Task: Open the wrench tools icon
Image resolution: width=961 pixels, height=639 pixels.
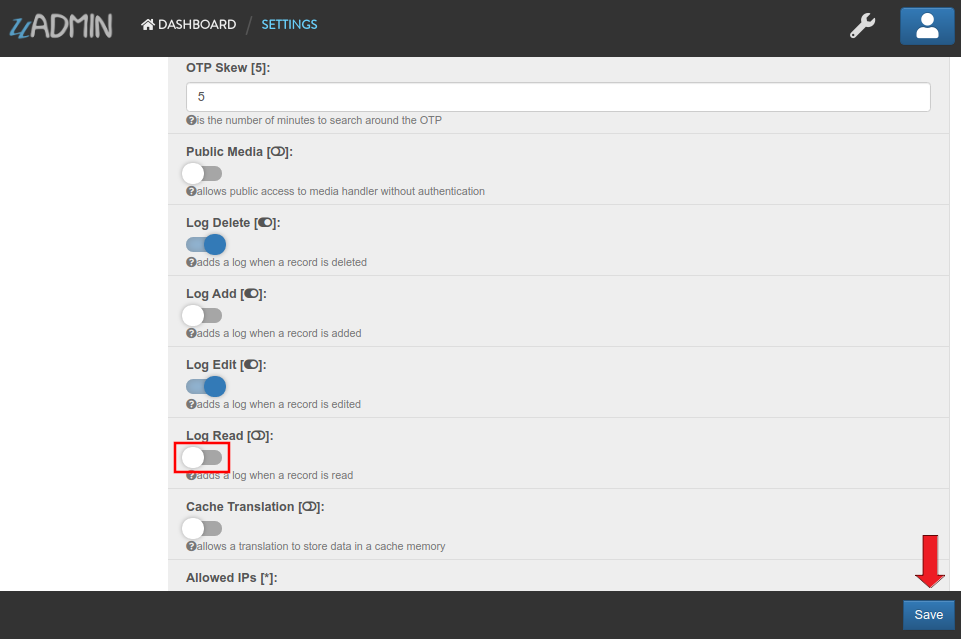Action: pyautogui.click(x=862, y=26)
